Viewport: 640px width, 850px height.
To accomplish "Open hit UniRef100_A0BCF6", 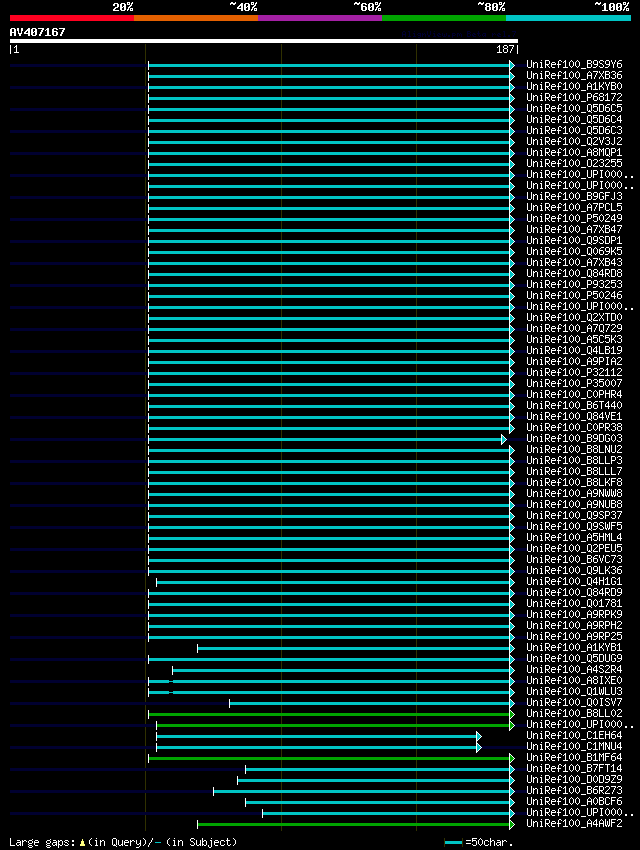I will coord(574,801).
